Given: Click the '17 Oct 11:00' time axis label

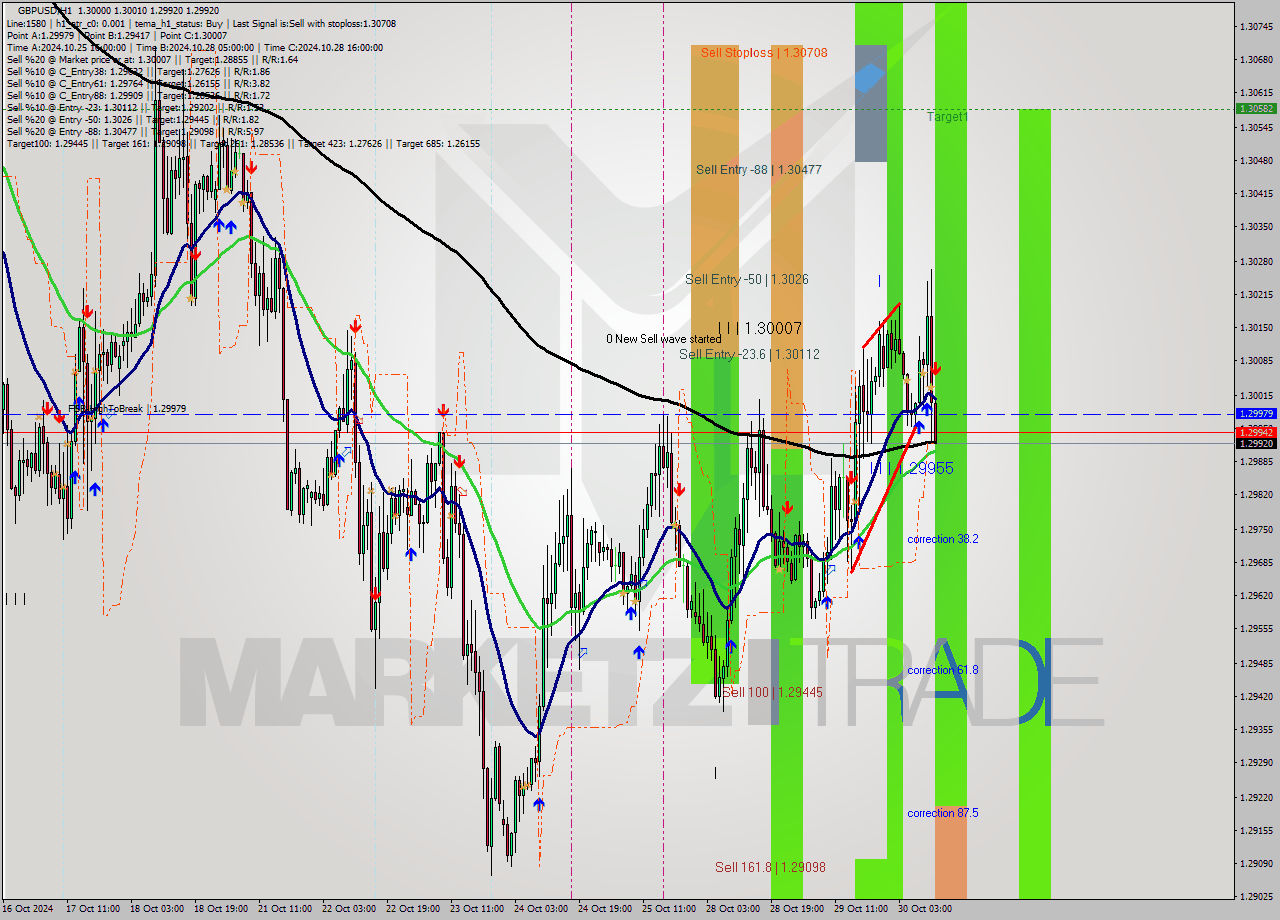Looking at the screenshot, I should point(92,909).
